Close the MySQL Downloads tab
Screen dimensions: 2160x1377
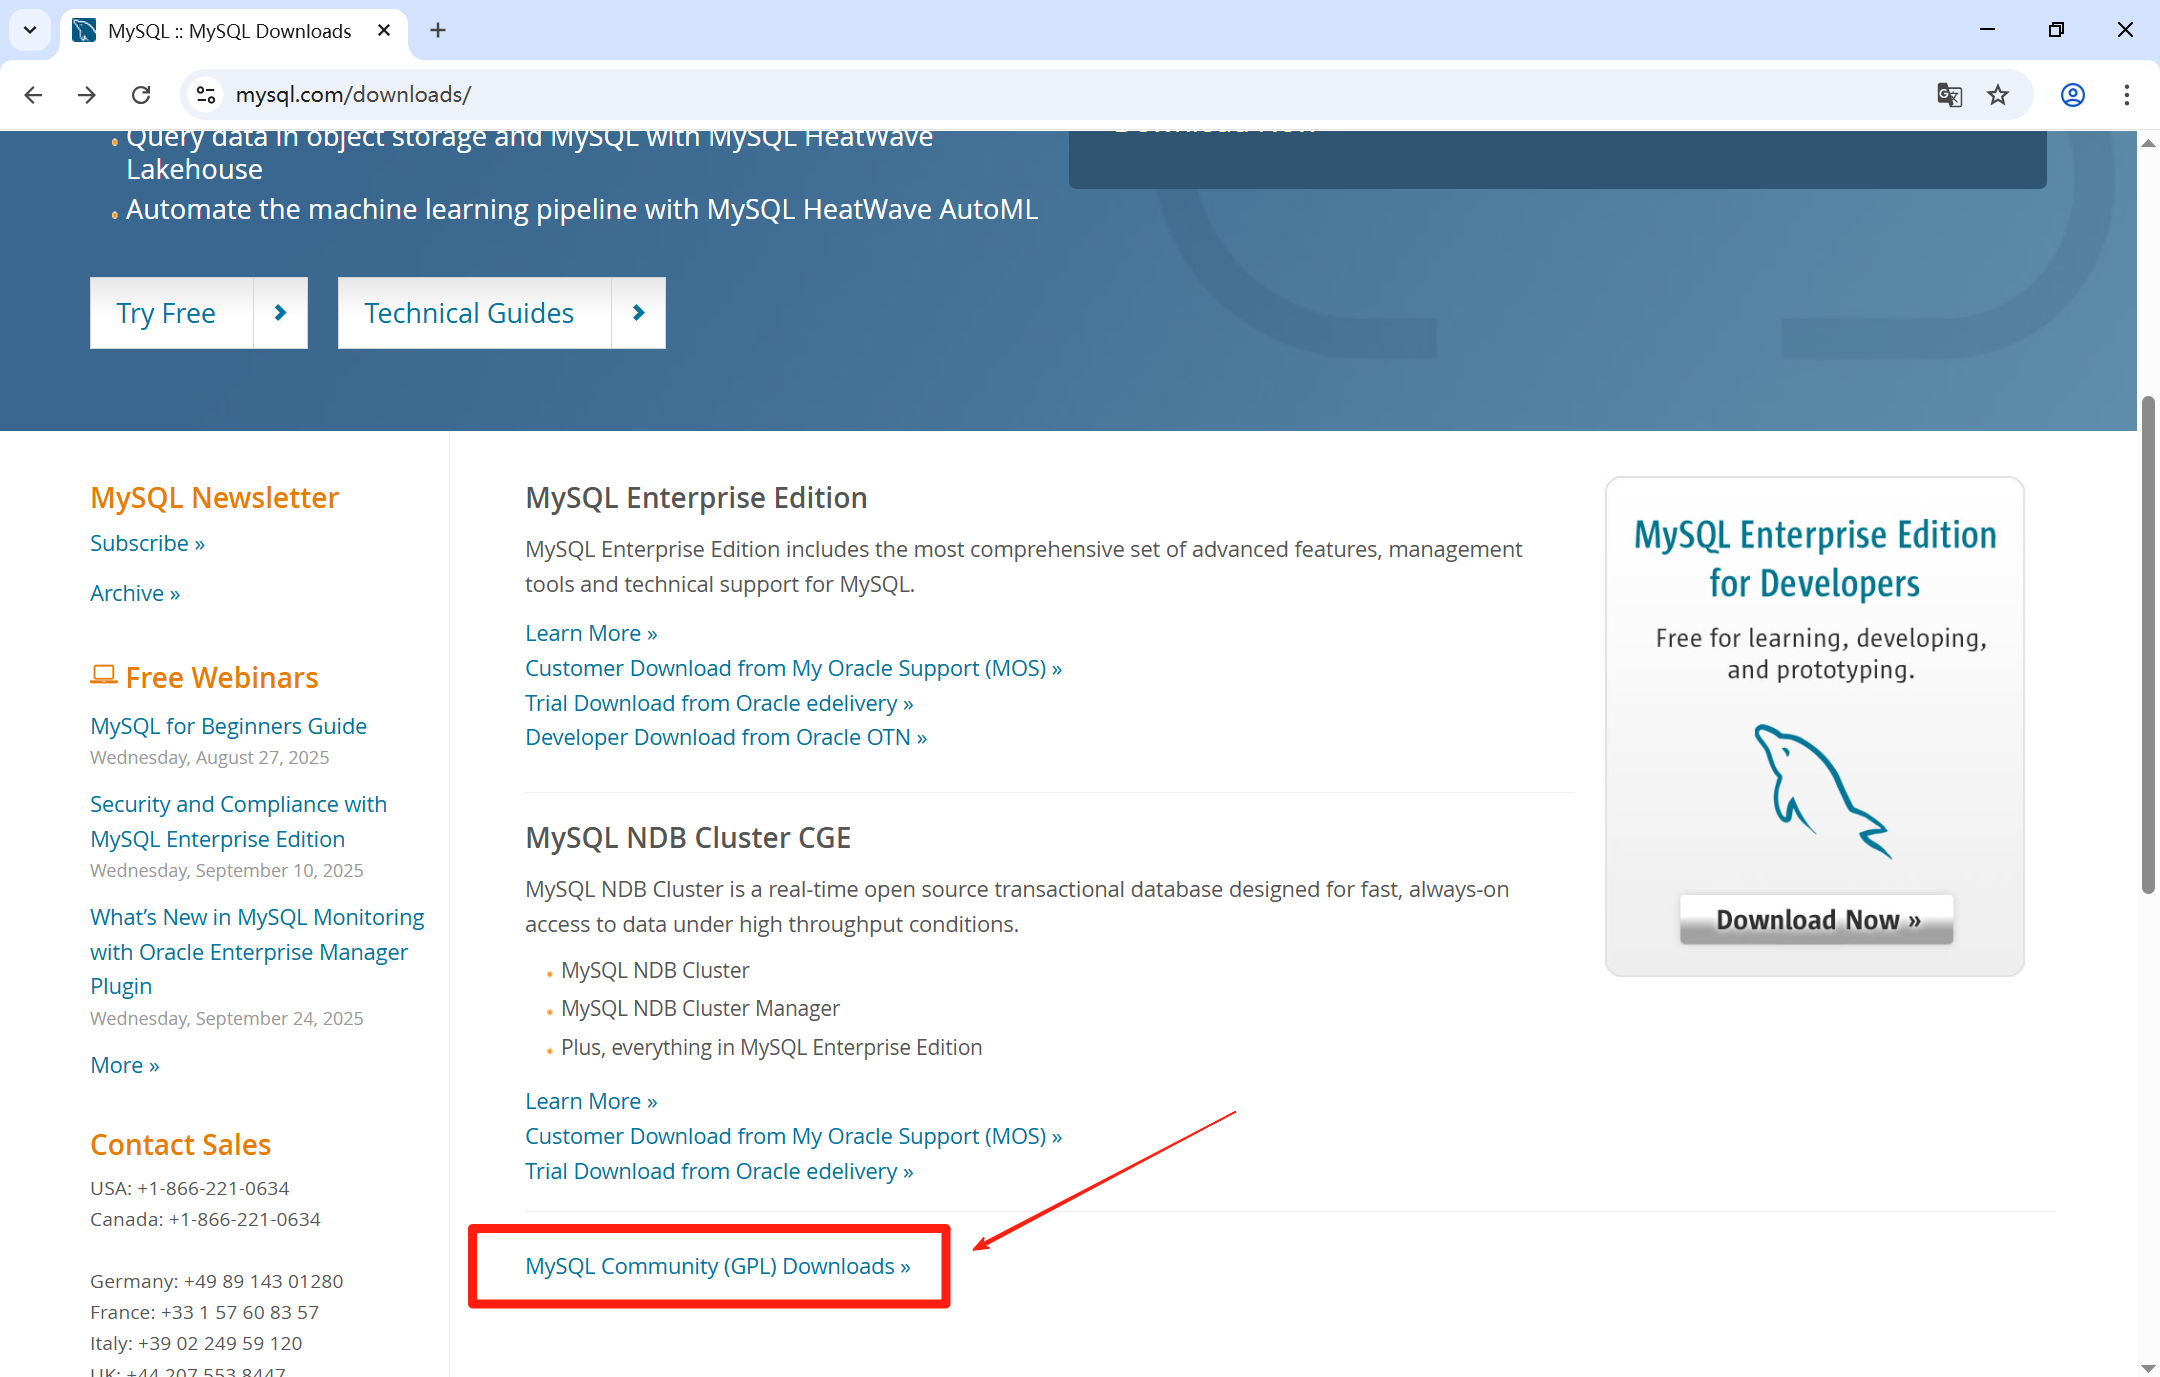384,31
